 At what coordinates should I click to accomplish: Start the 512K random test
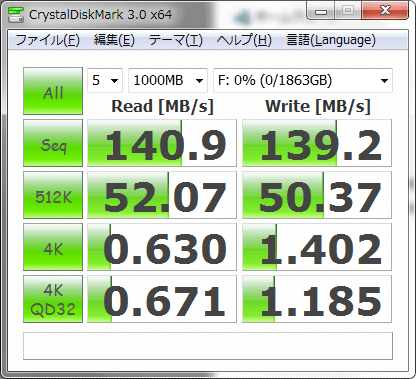[x=53, y=195]
